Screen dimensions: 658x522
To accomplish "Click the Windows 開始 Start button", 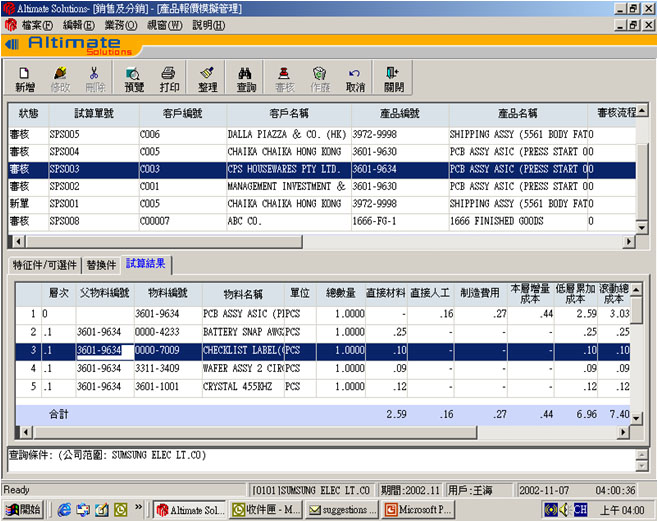I will [24, 510].
